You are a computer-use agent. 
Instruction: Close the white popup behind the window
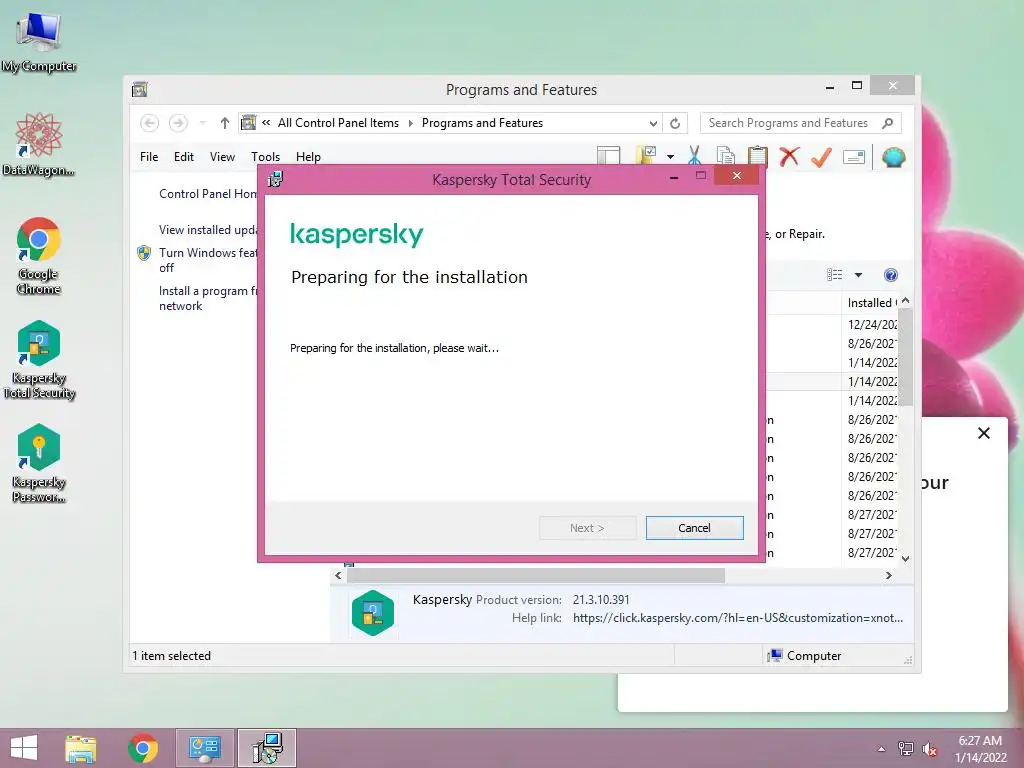point(984,433)
